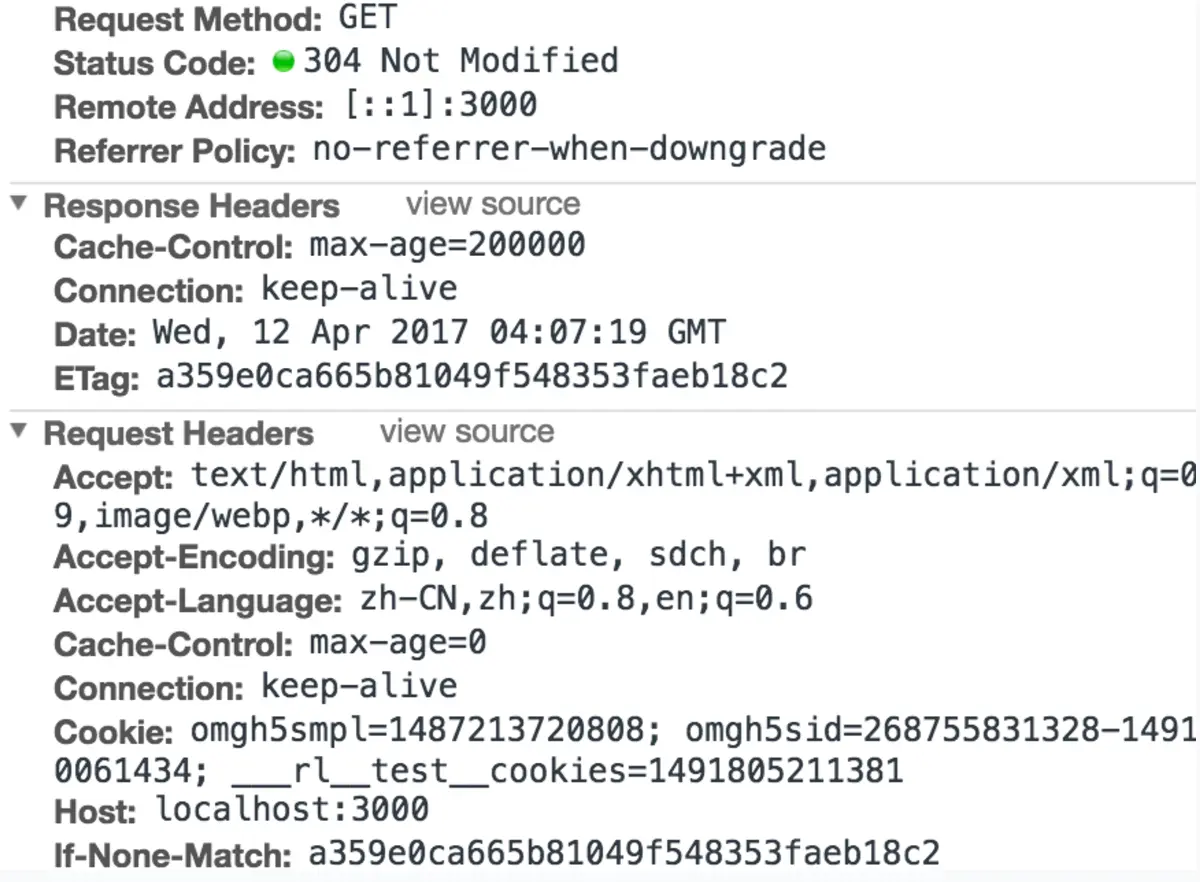Select the no-referrer-when-downgrade policy value
This screenshot has height=882, width=1200.
tap(570, 150)
